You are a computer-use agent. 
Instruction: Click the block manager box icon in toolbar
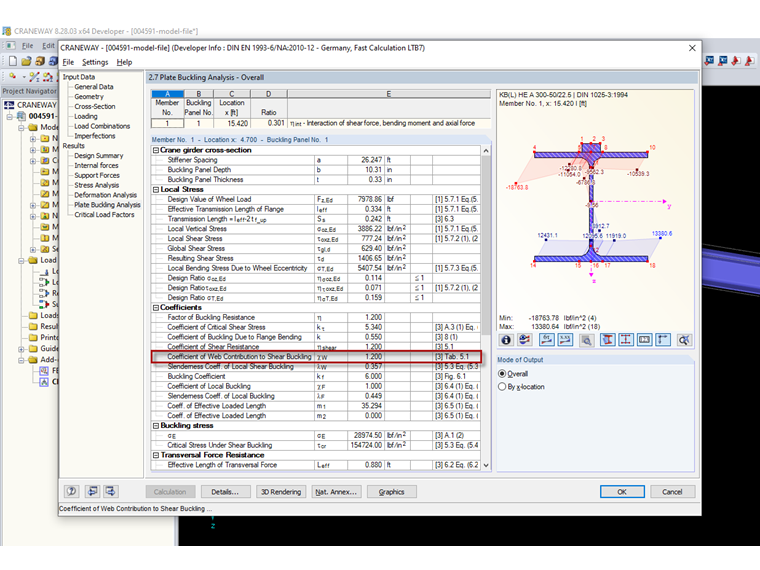40,61
